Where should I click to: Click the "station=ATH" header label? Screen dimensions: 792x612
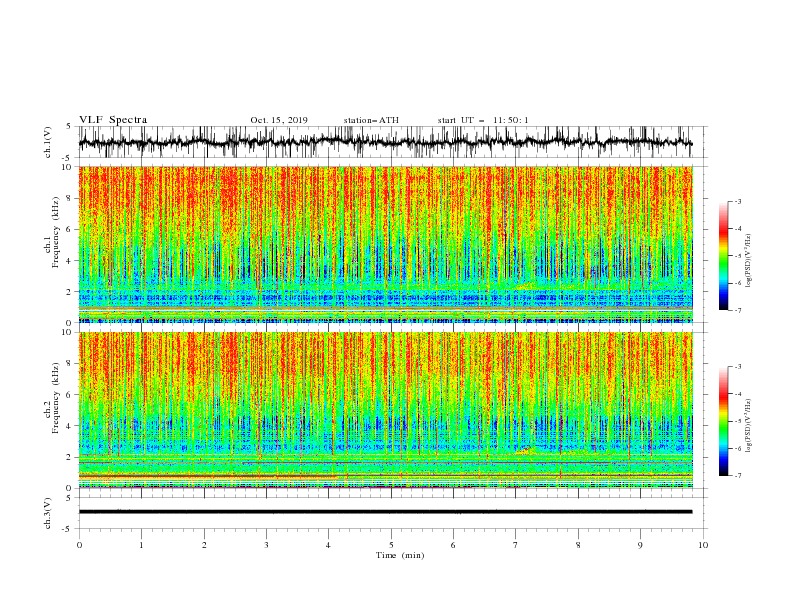pyautogui.click(x=371, y=120)
